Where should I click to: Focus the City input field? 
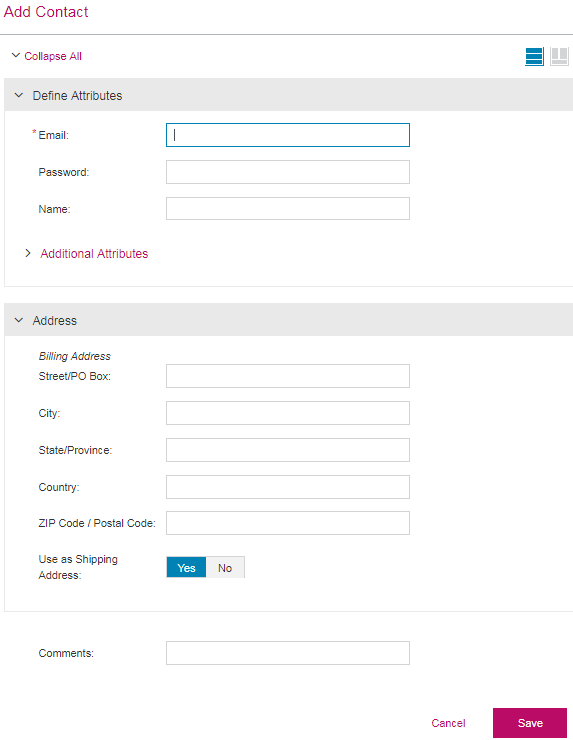(288, 413)
